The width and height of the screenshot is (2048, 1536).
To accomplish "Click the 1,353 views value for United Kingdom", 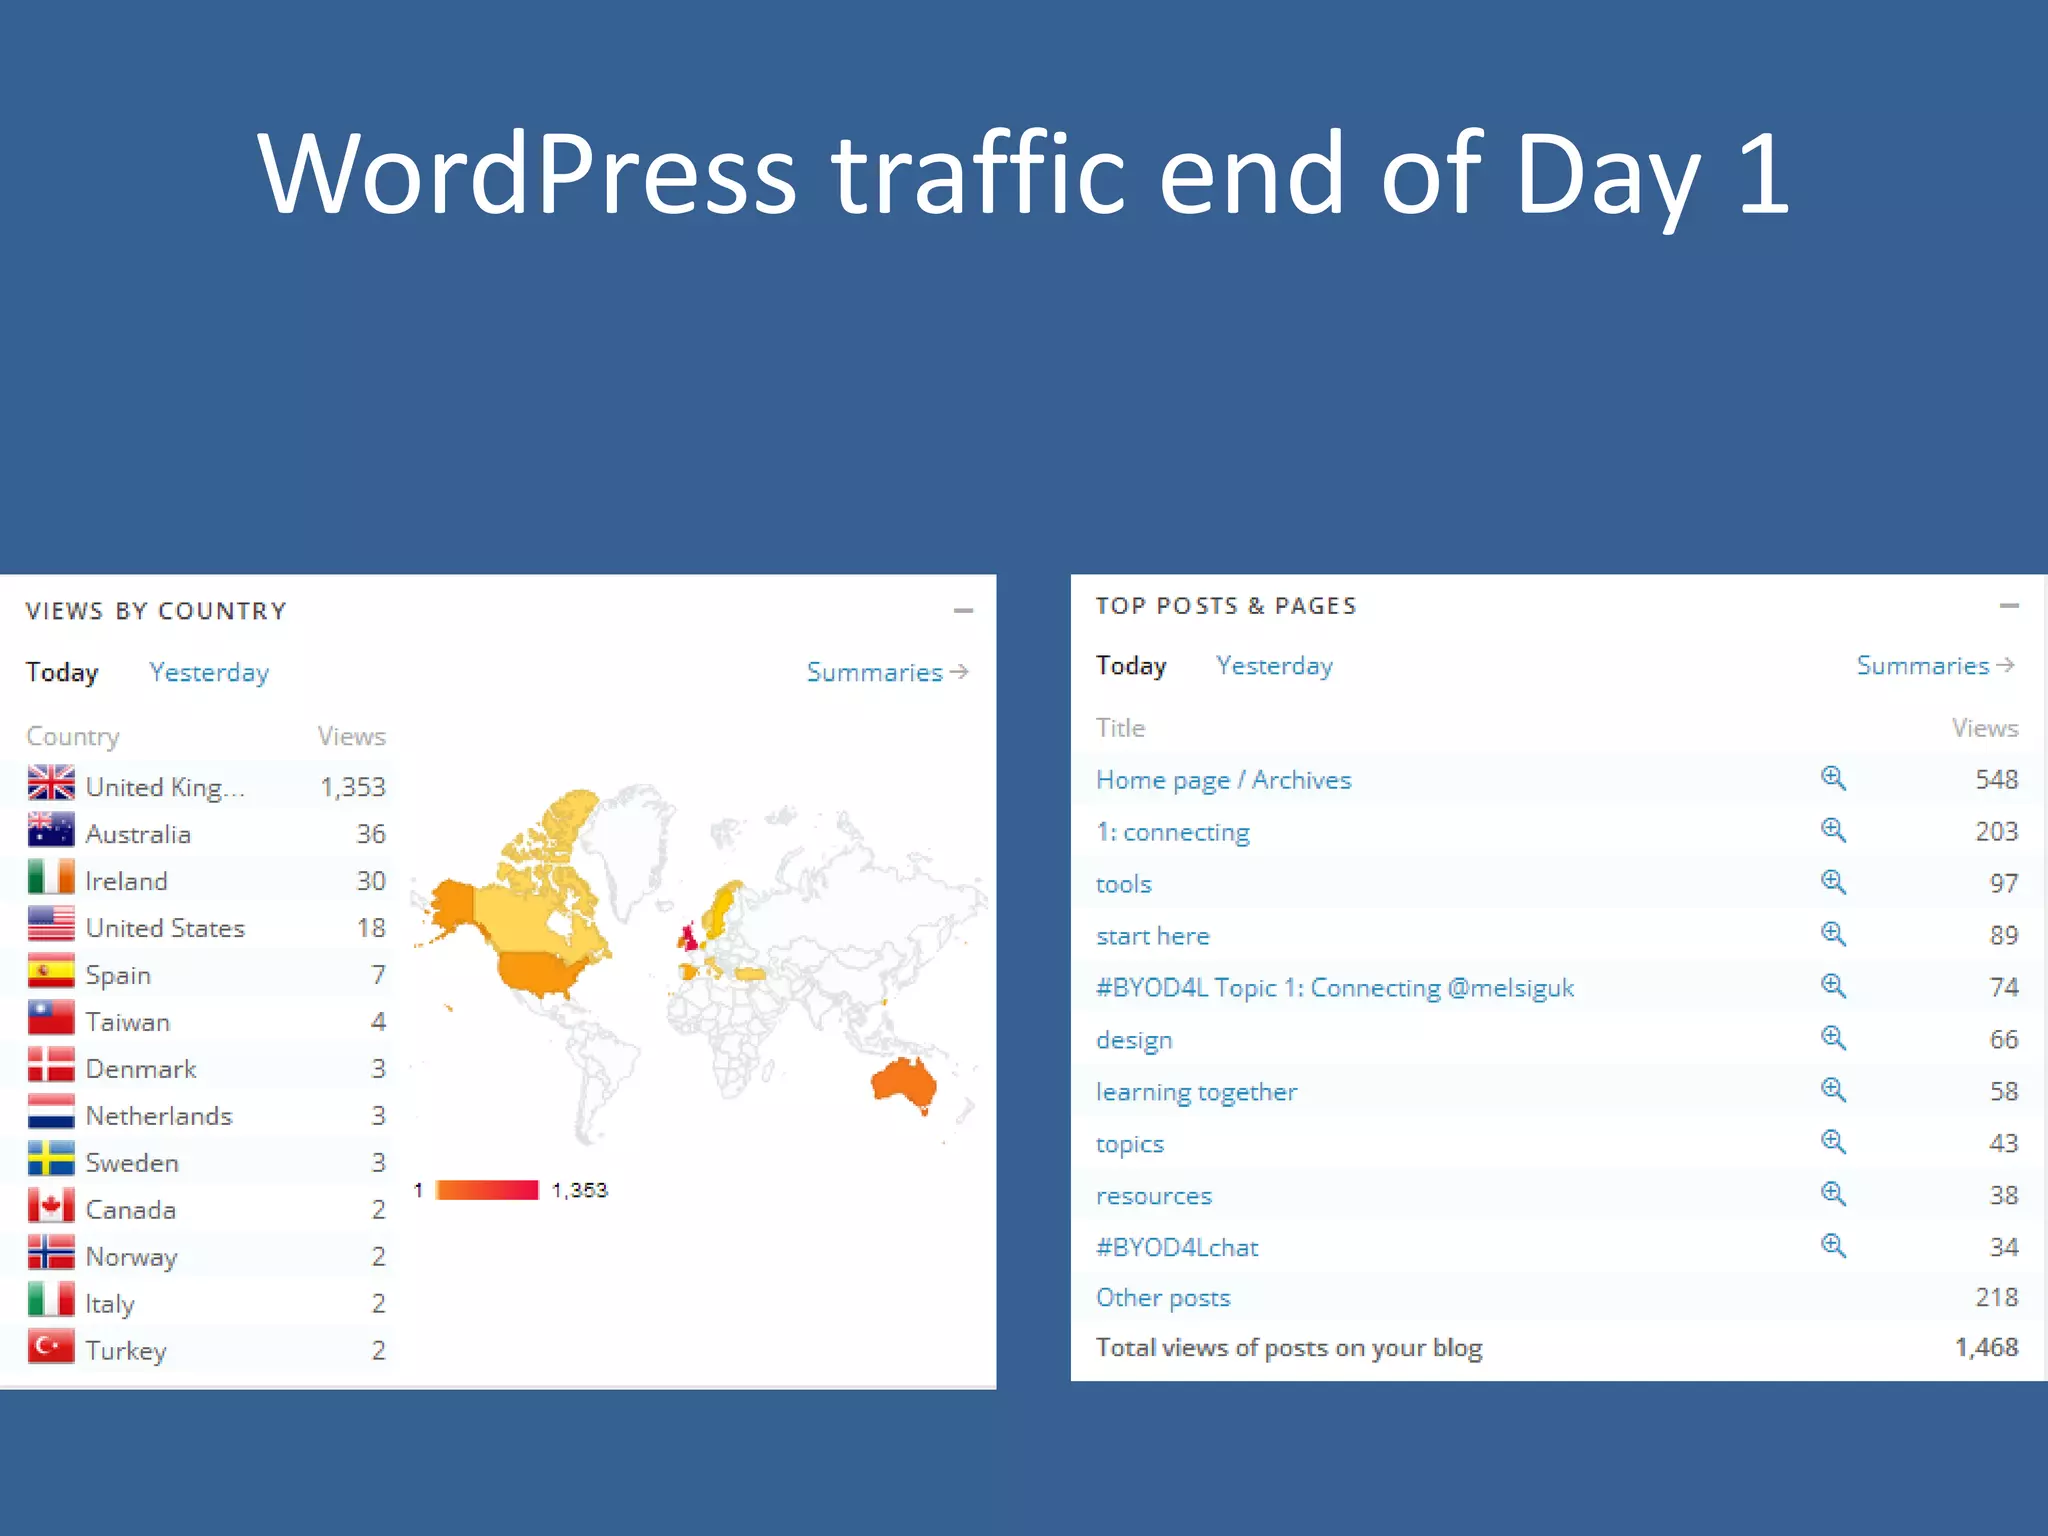I will 353,787.
